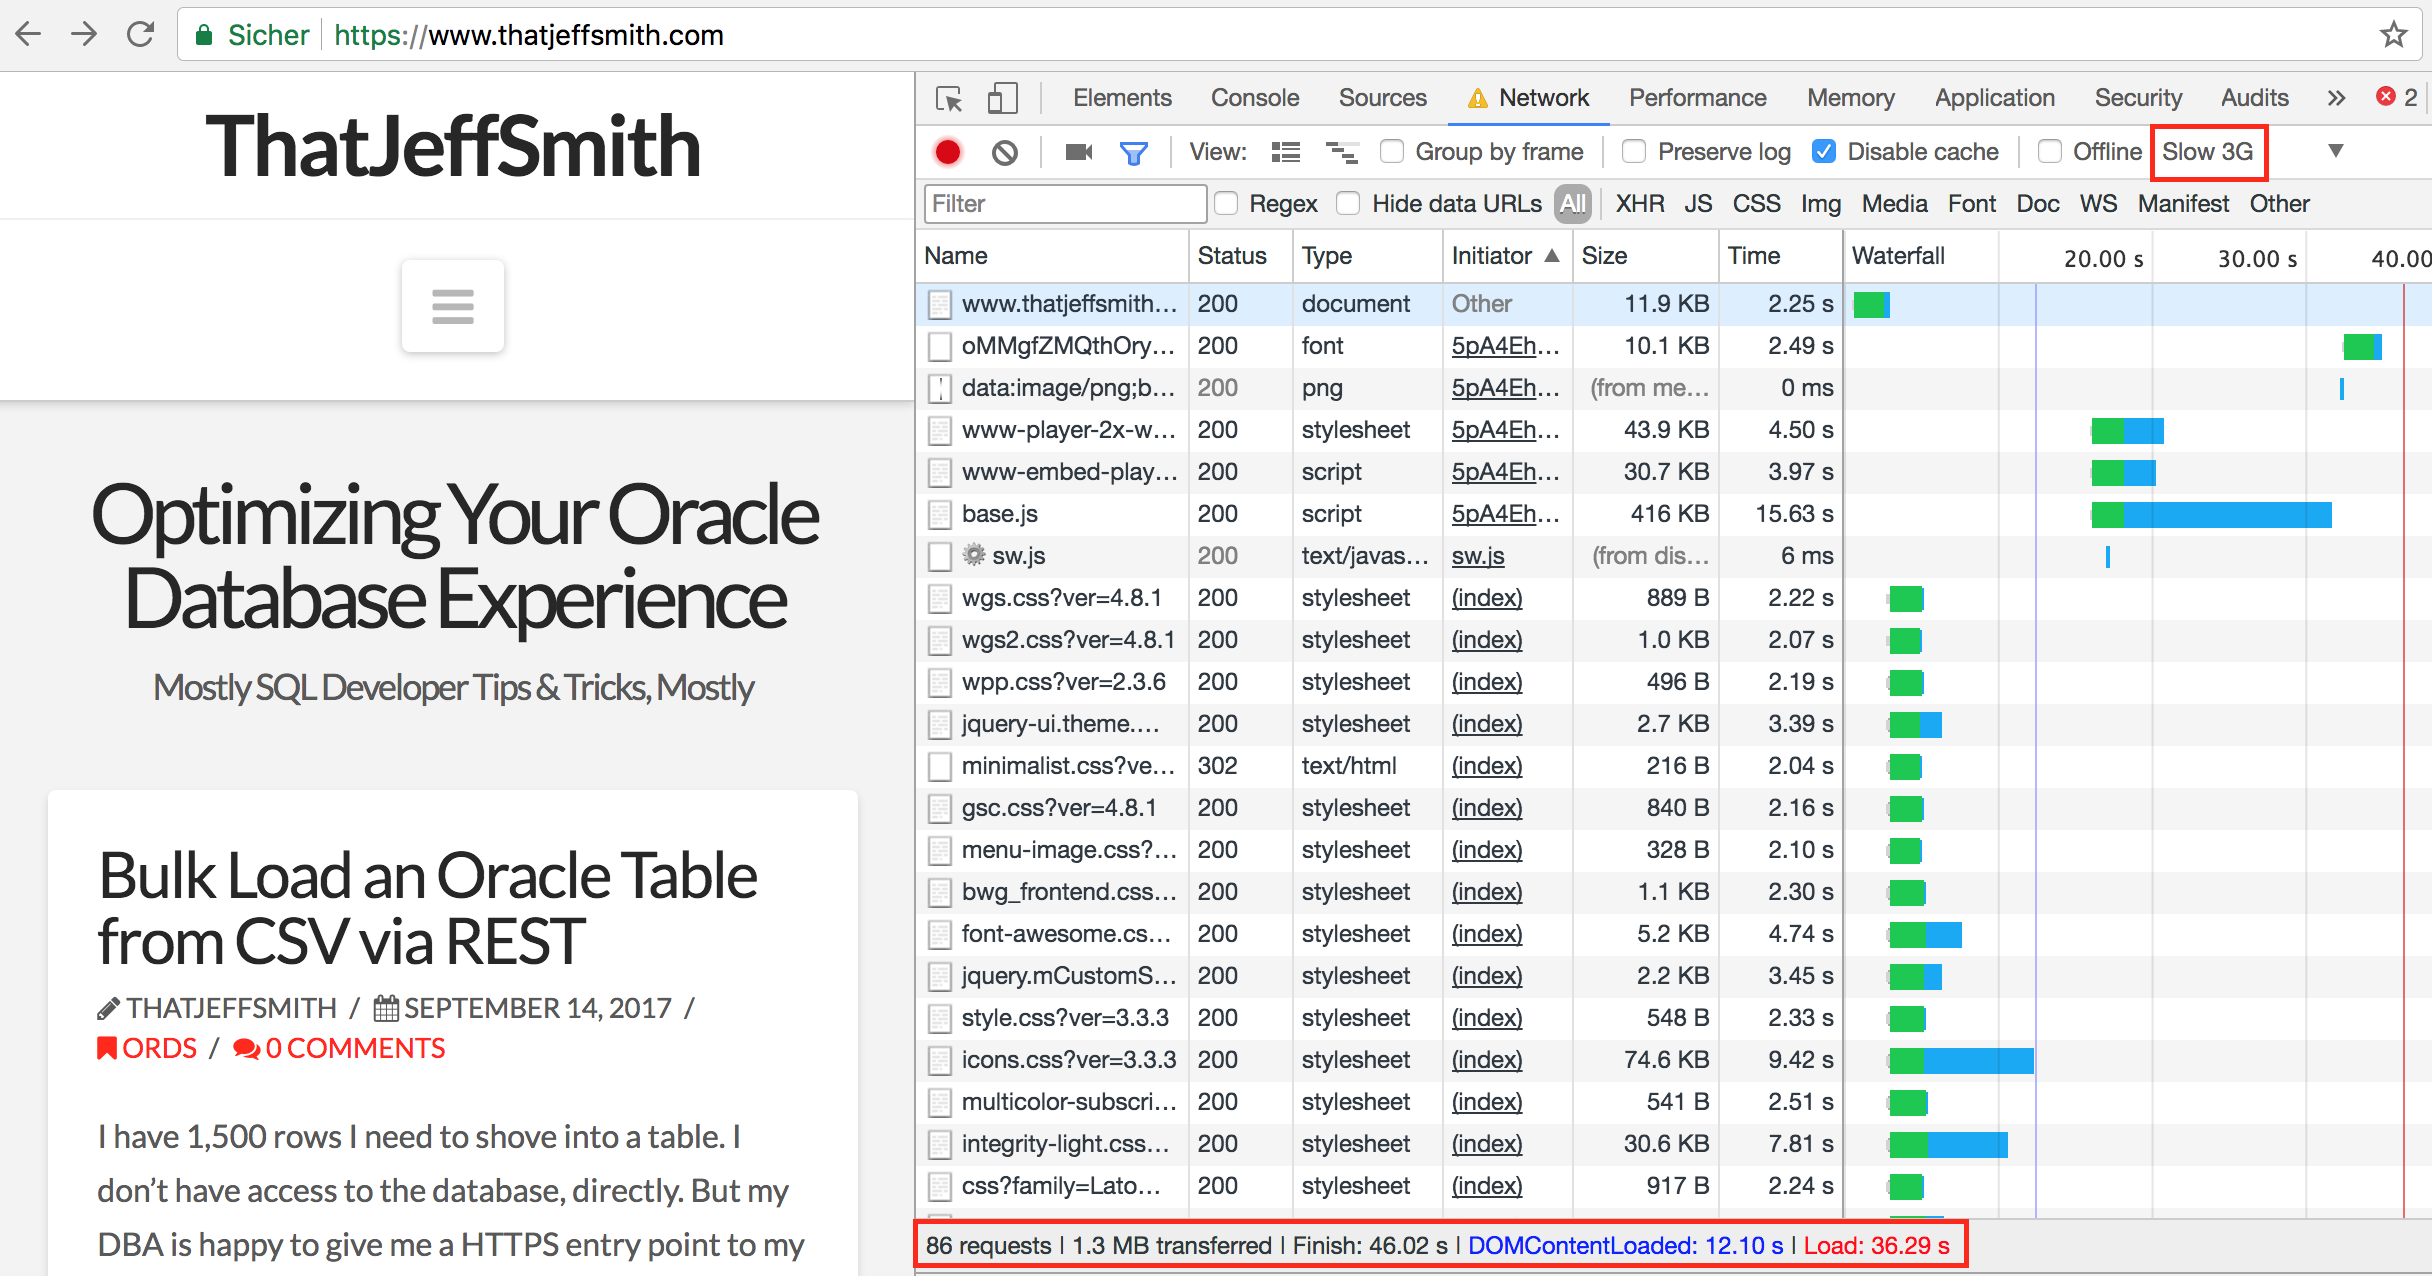Go back using browser back arrow
The height and width of the screenshot is (1276, 2432).
(28, 34)
